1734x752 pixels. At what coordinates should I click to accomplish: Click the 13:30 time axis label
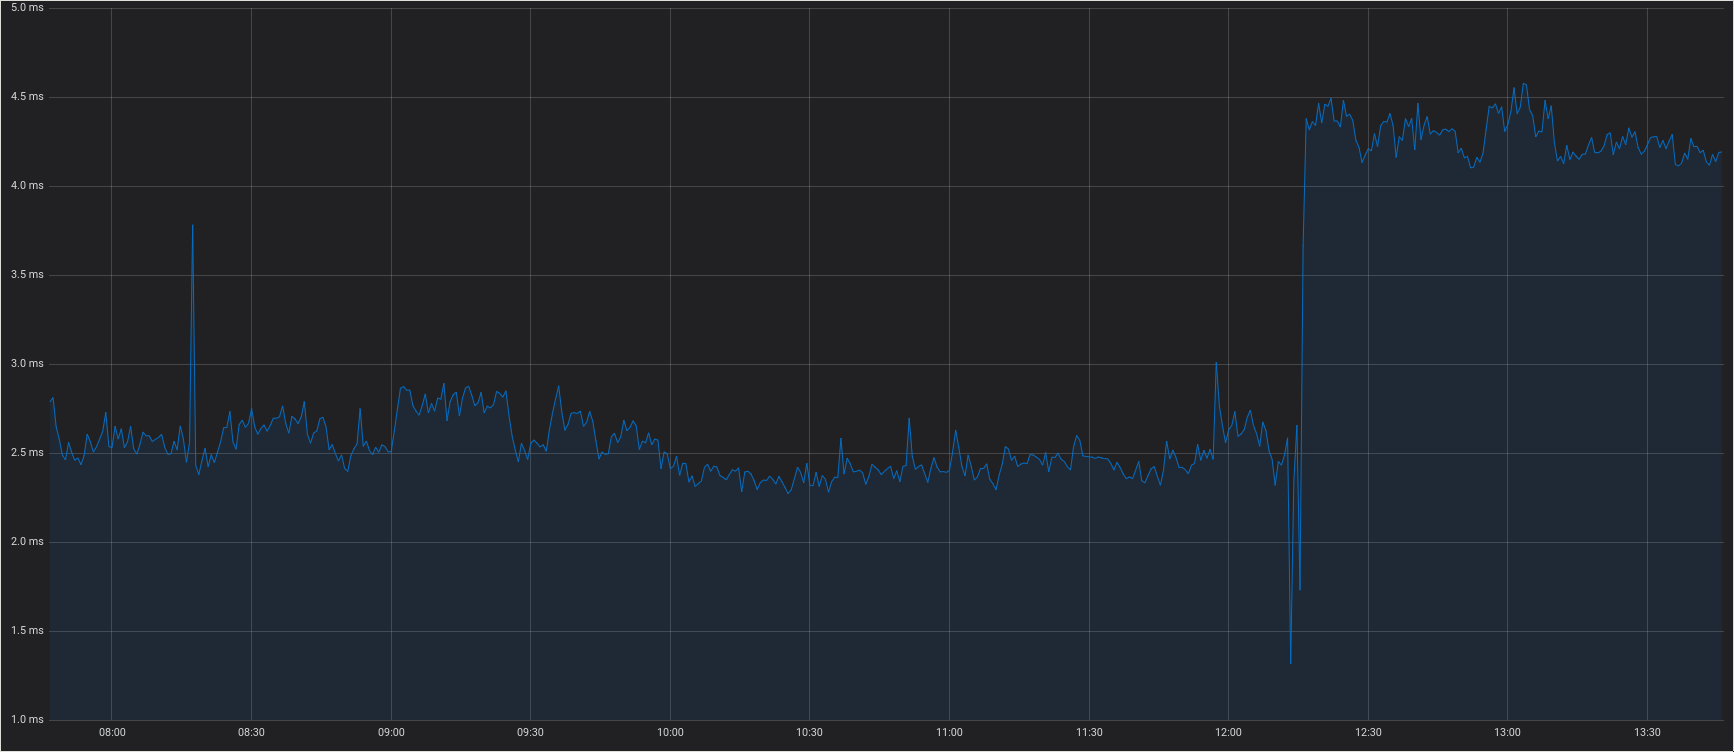coord(1647,733)
